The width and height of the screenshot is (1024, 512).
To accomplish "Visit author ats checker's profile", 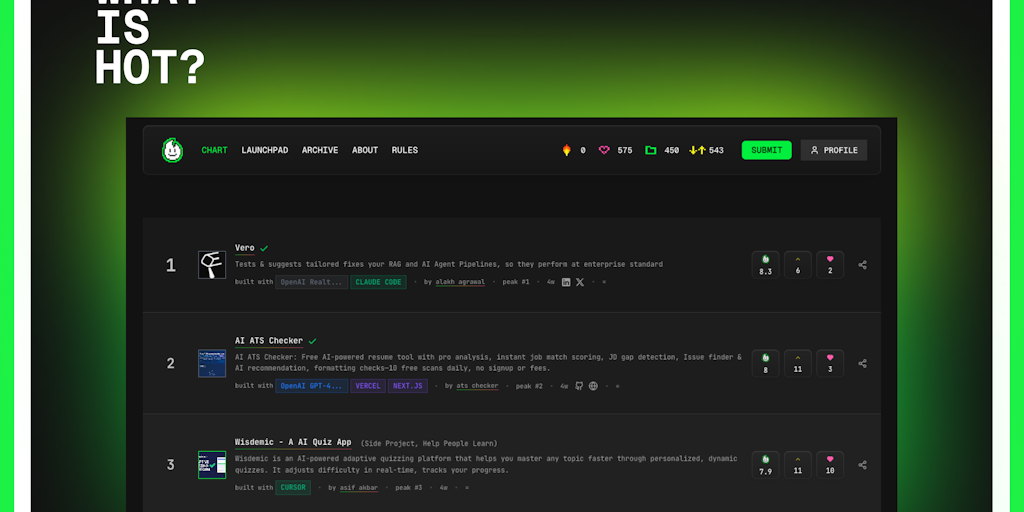I will (x=477, y=386).
